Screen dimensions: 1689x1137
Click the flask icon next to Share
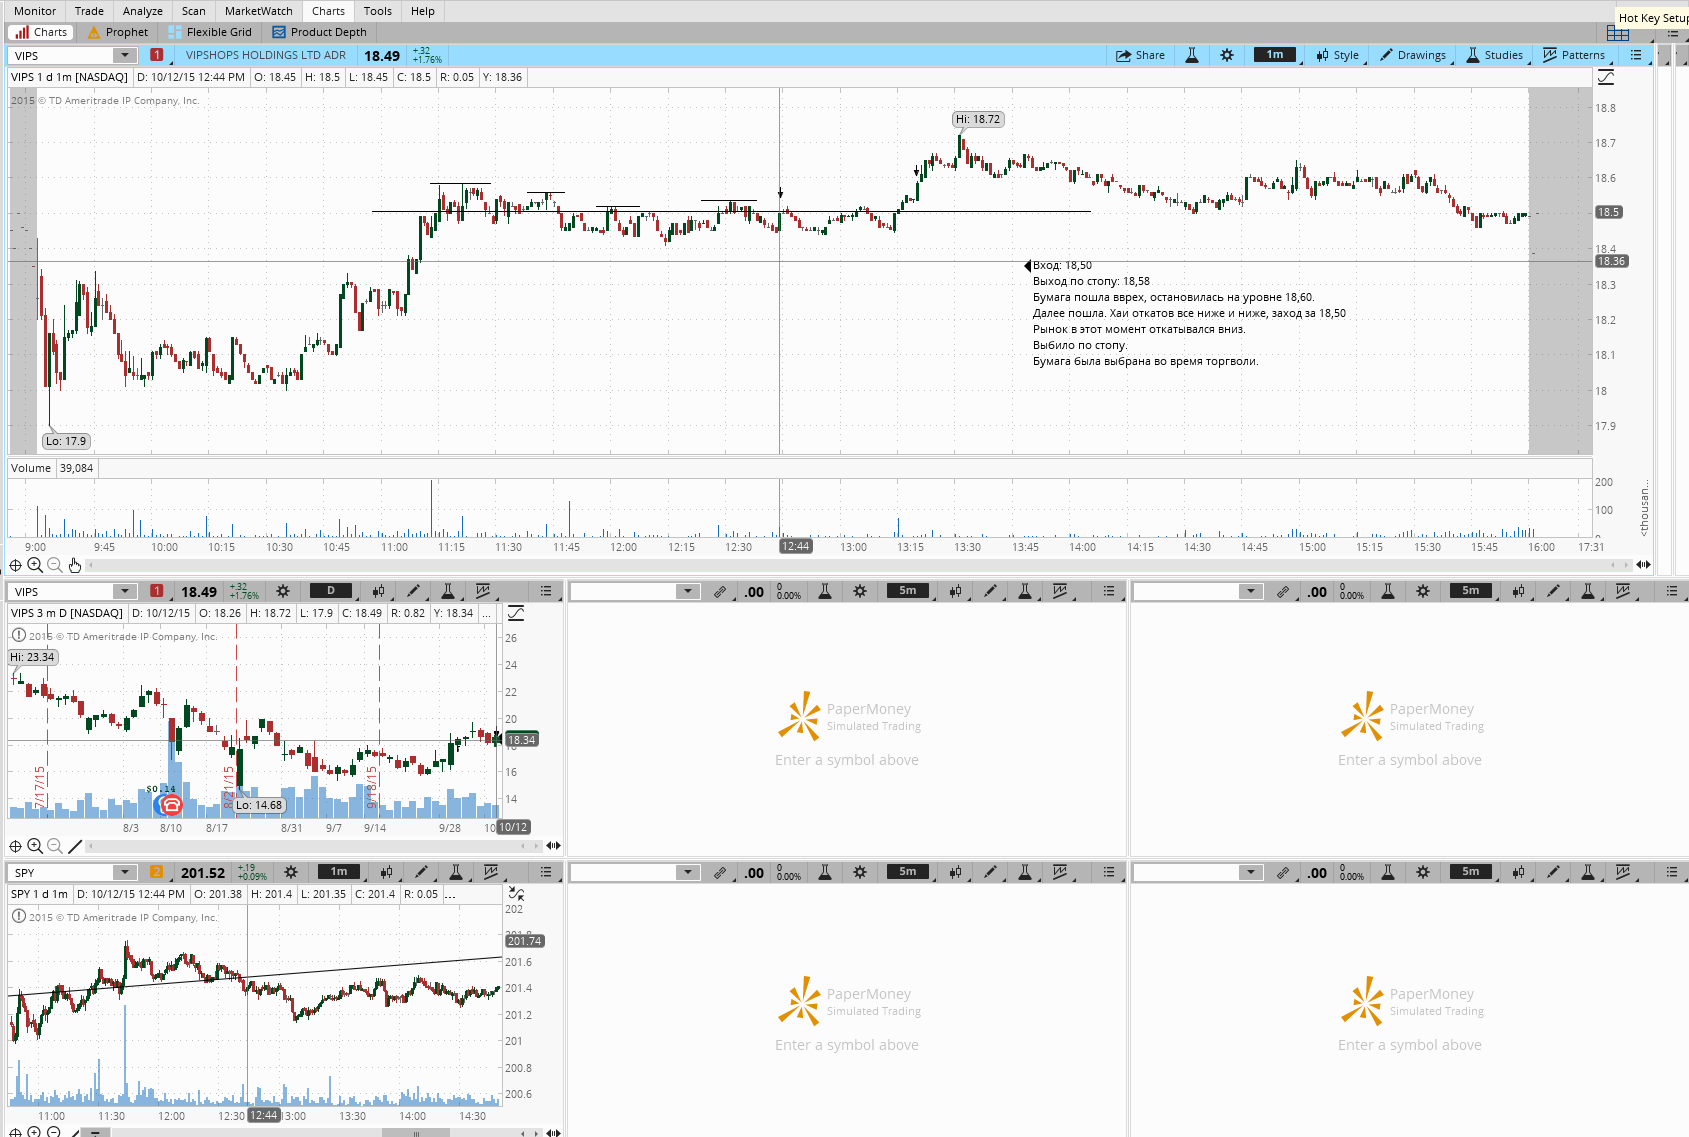(x=1192, y=55)
